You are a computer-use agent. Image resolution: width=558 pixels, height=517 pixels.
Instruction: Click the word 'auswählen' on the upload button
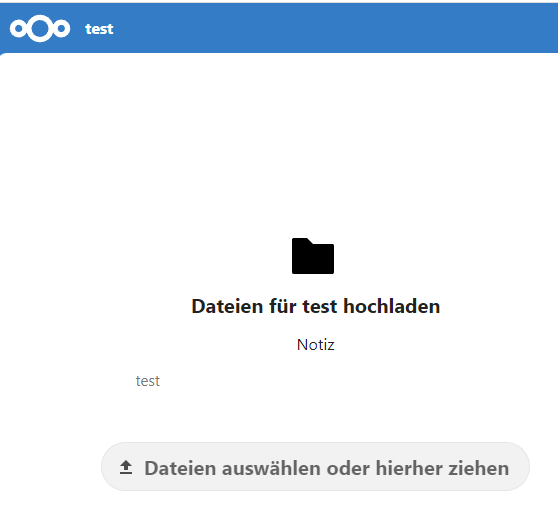point(271,468)
